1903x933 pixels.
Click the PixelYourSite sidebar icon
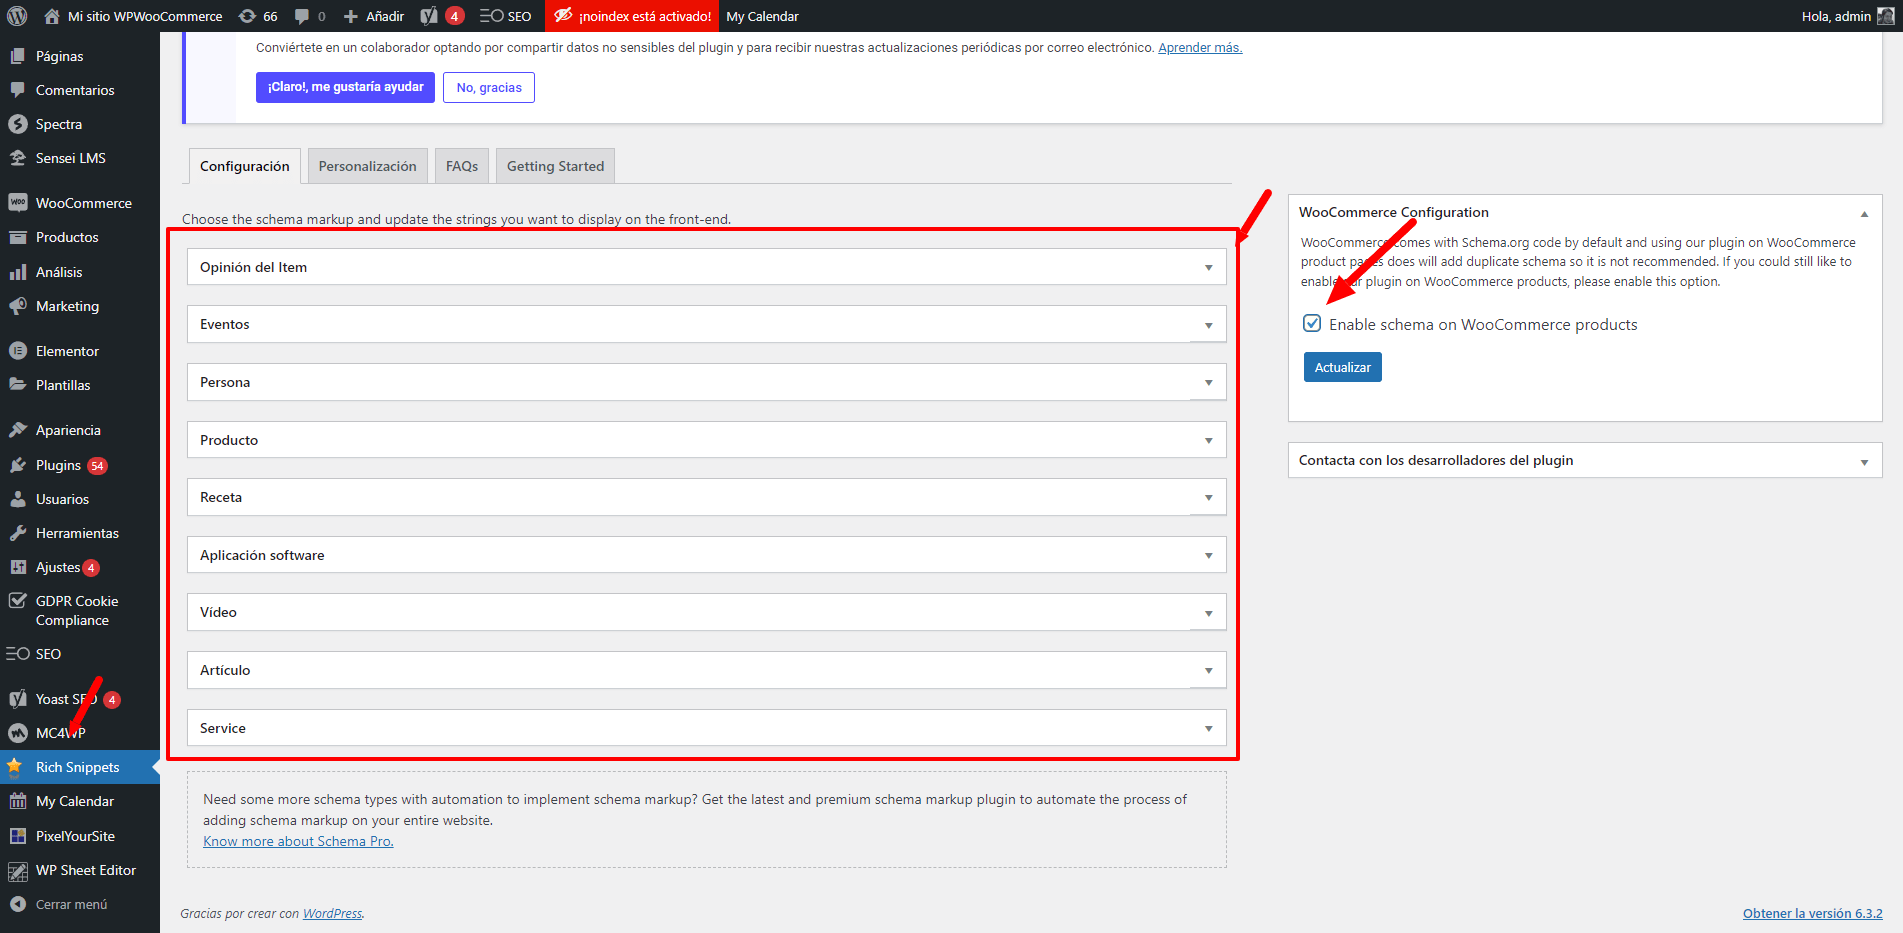(18, 836)
